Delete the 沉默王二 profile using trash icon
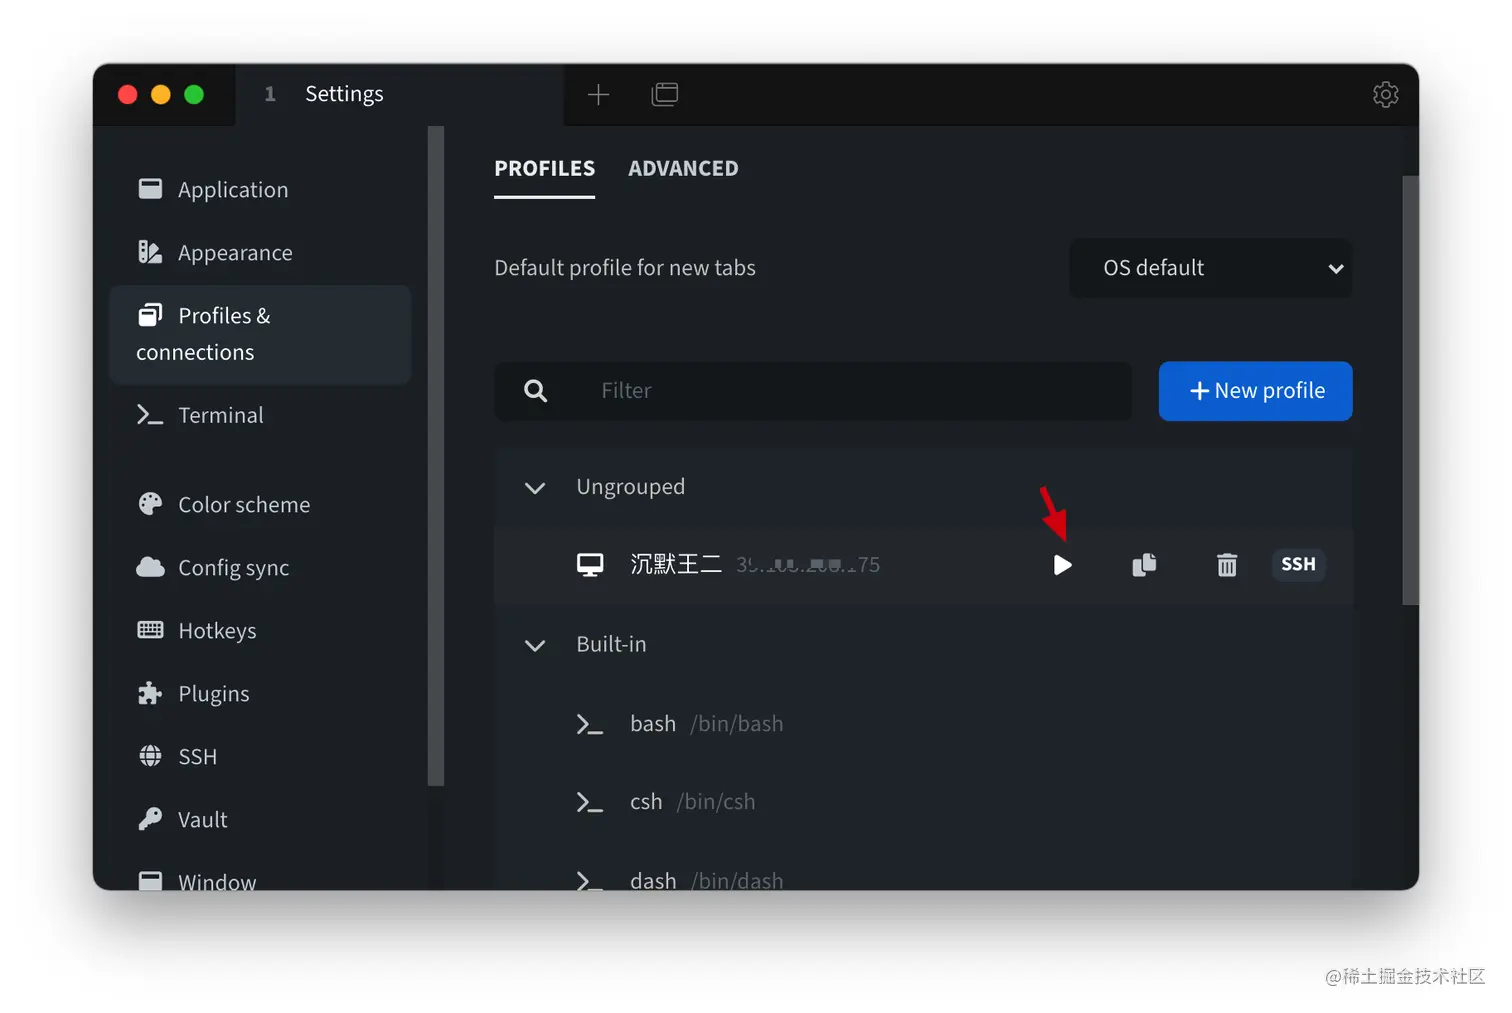The image size is (1512, 1013). click(x=1227, y=565)
